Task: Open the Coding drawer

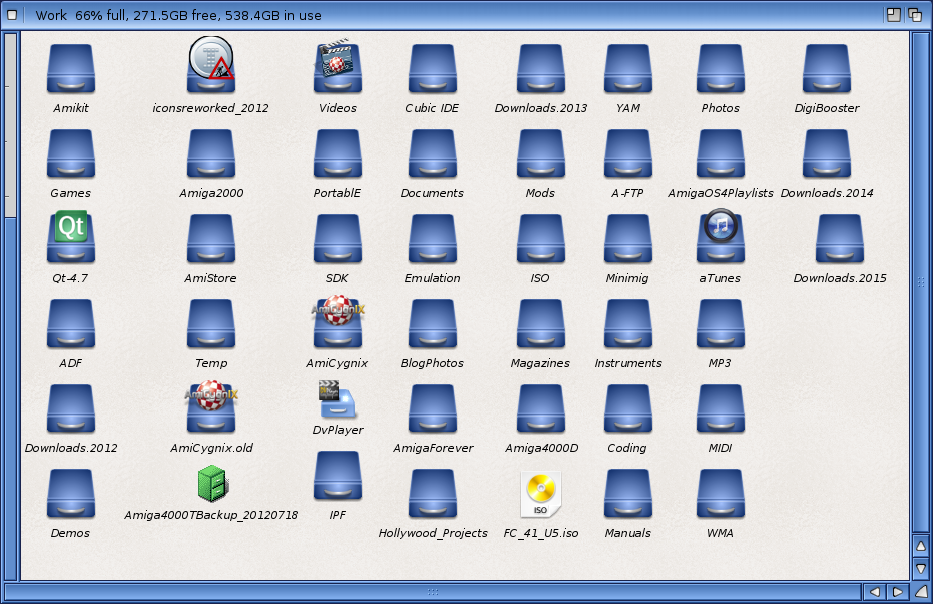Action: (628, 409)
